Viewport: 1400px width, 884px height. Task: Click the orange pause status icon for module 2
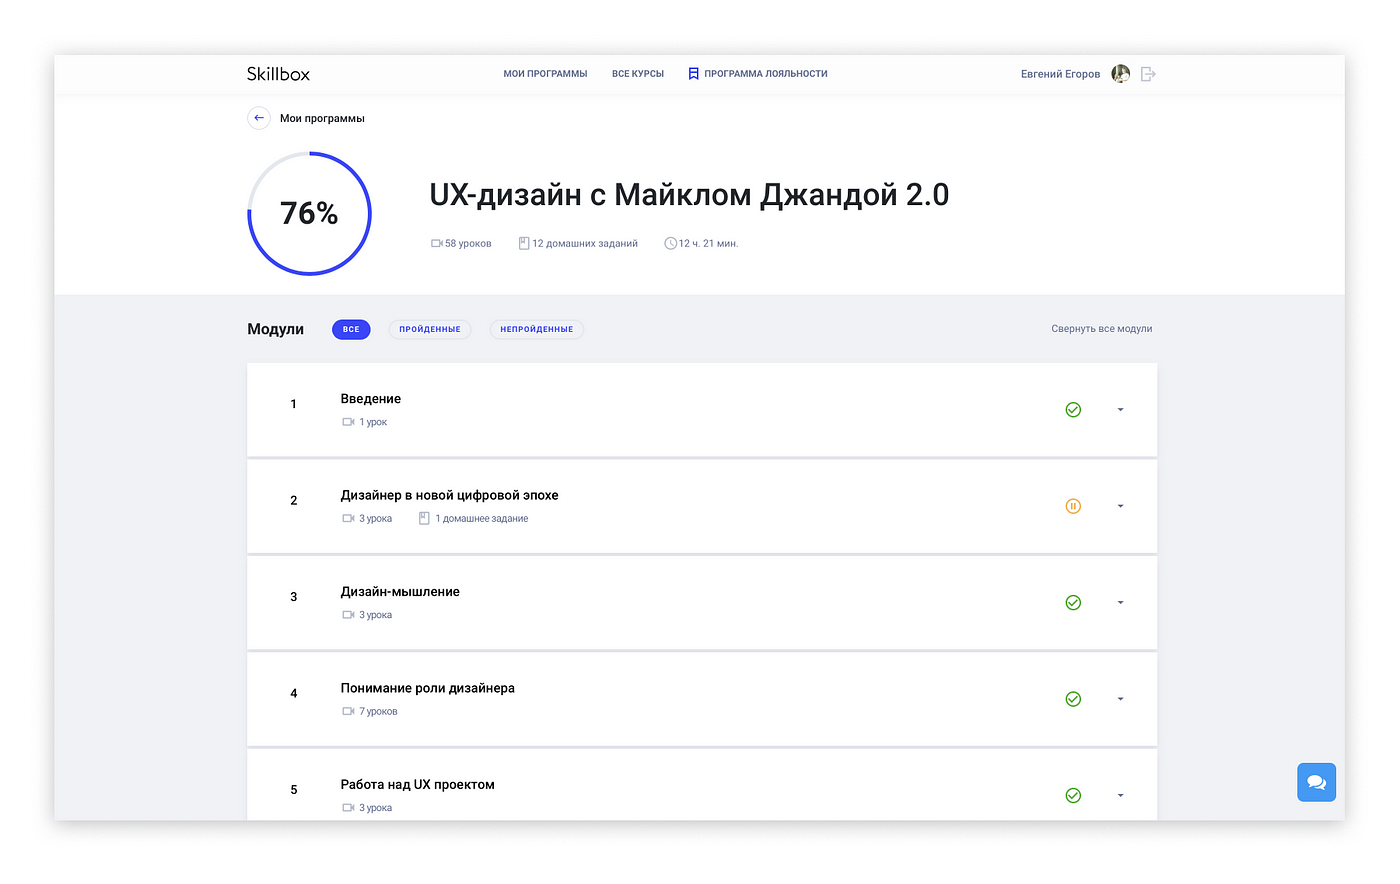[x=1073, y=506]
